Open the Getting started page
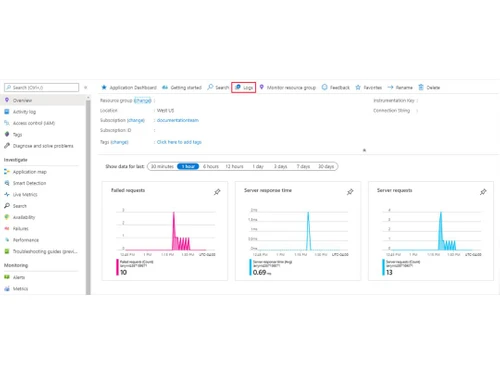500x375 pixels. point(182,87)
